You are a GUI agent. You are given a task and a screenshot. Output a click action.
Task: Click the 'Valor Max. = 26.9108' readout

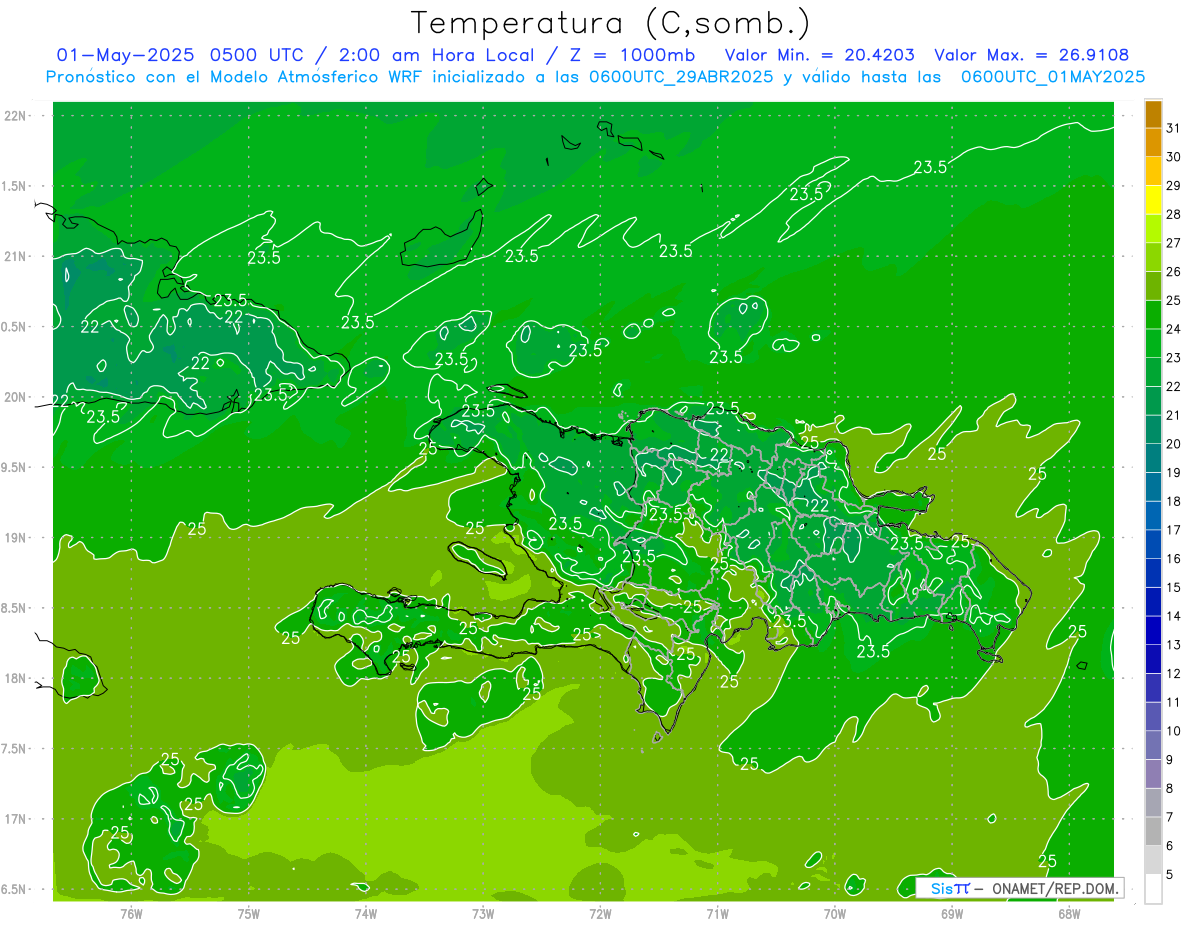point(1032,55)
